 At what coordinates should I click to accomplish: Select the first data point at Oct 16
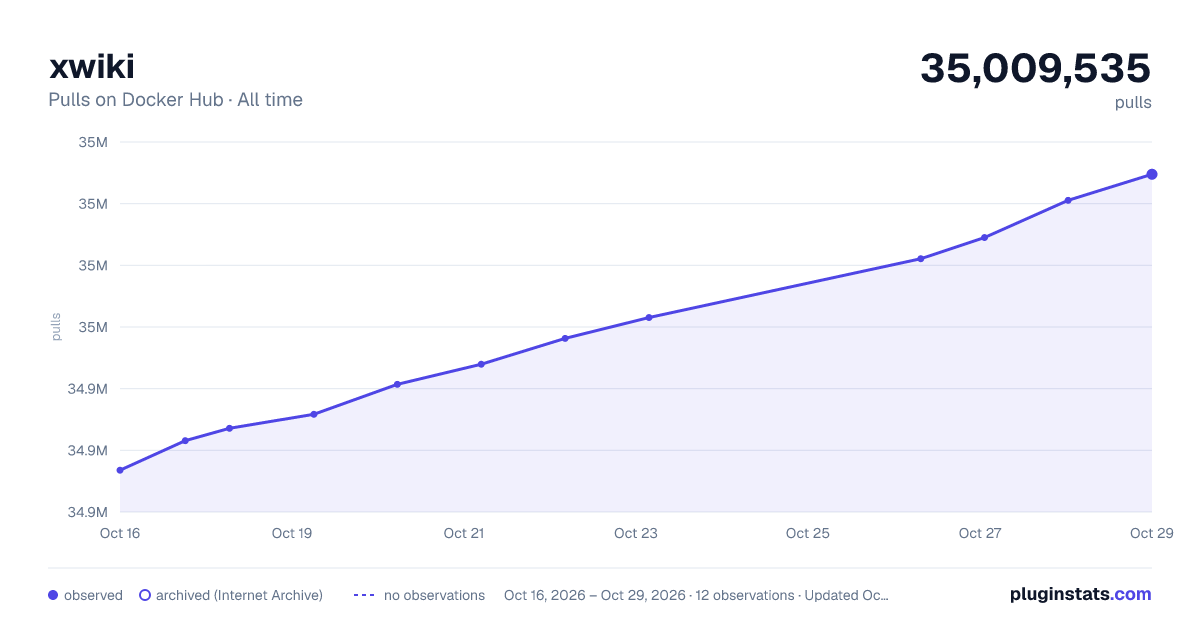(120, 470)
